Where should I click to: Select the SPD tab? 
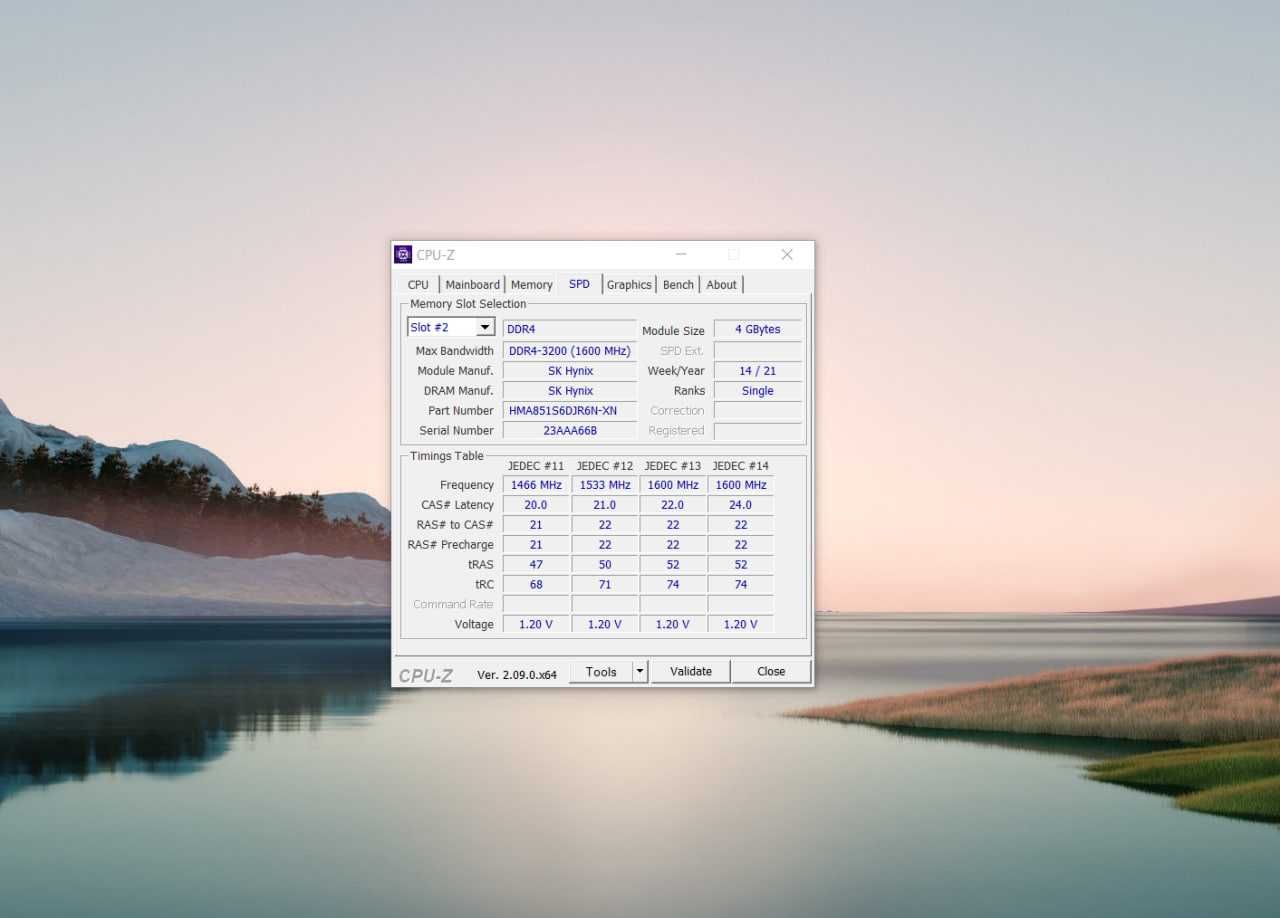click(x=579, y=284)
